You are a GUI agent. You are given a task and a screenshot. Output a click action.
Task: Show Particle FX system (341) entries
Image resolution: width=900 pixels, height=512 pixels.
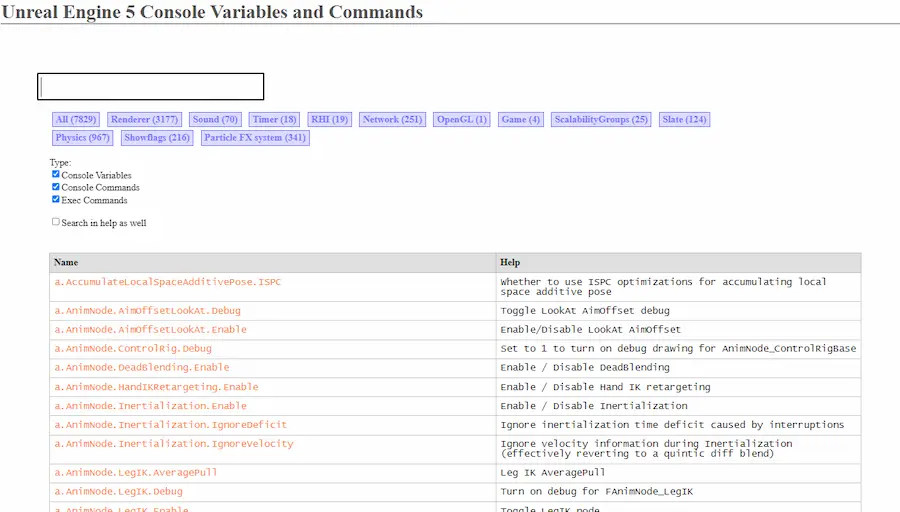click(x=255, y=138)
